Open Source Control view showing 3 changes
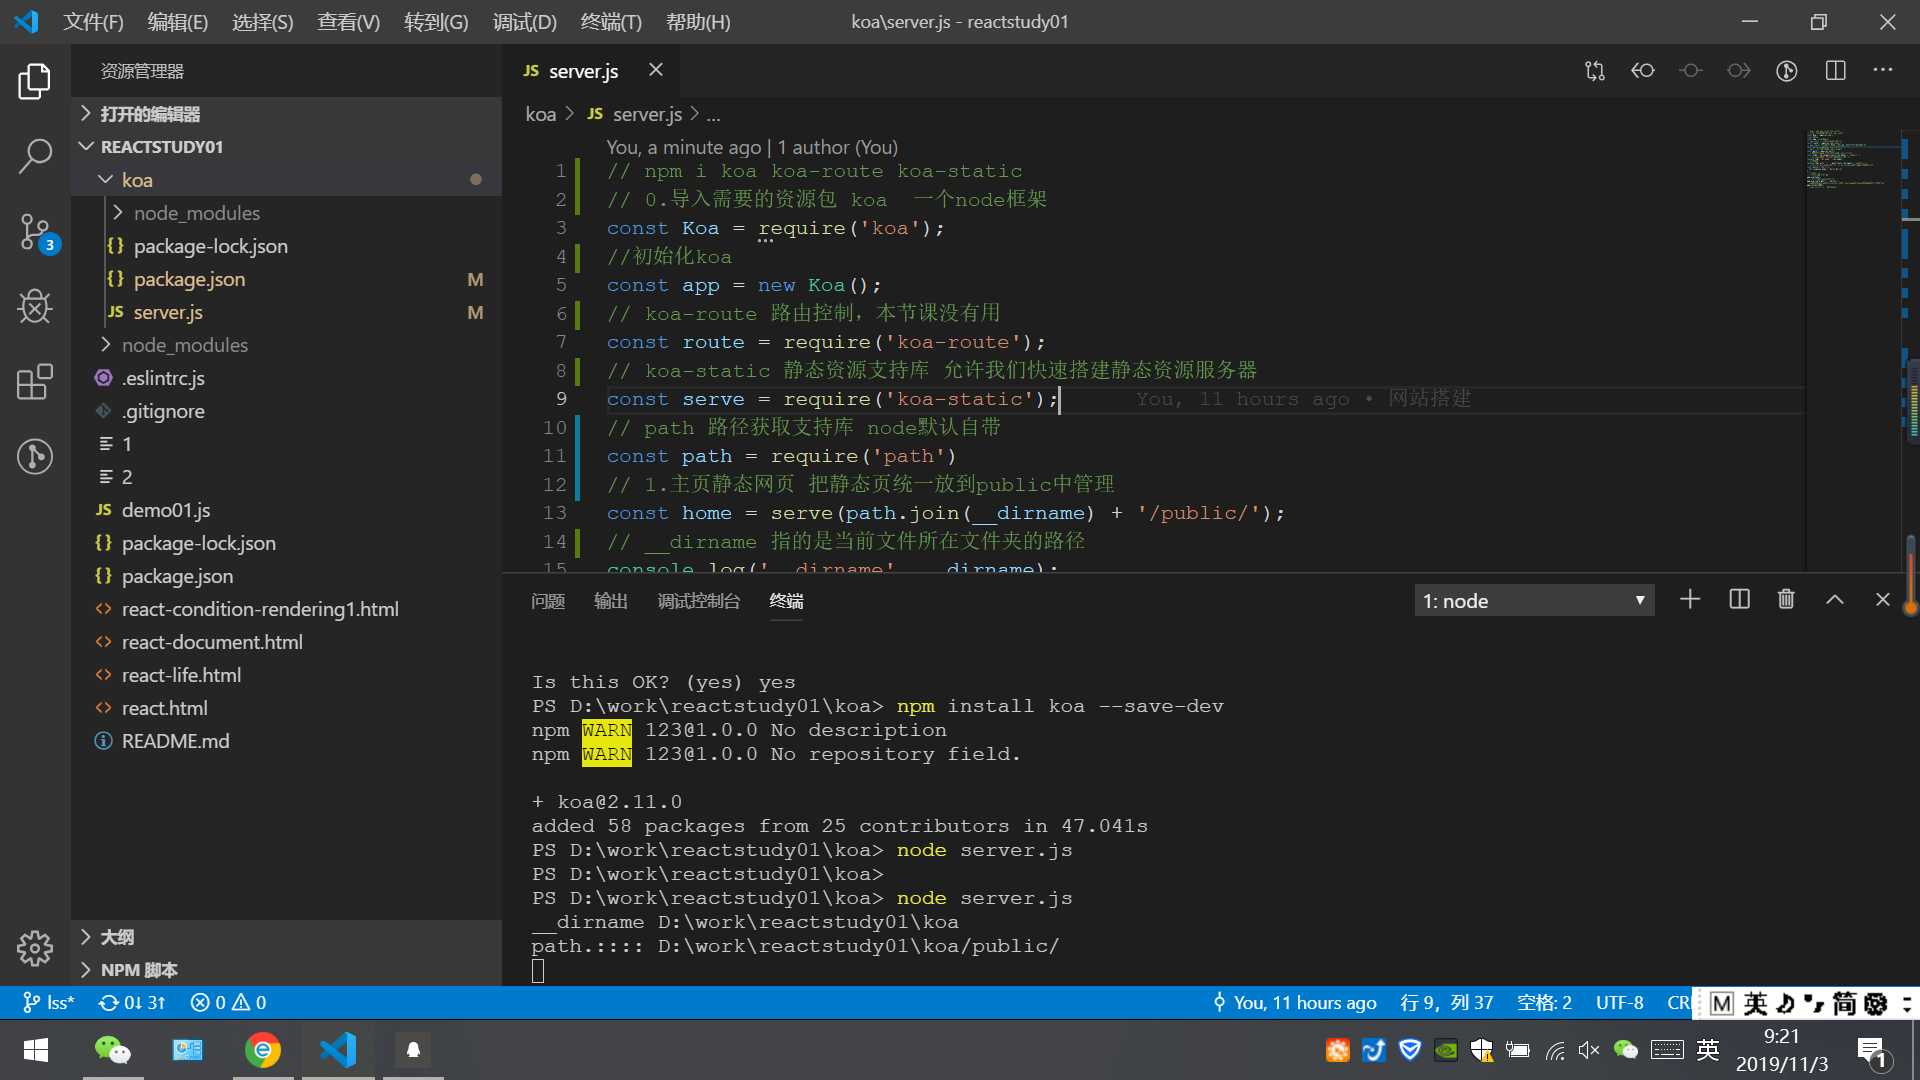Image resolution: width=1920 pixels, height=1080 pixels. pos(35,231)
